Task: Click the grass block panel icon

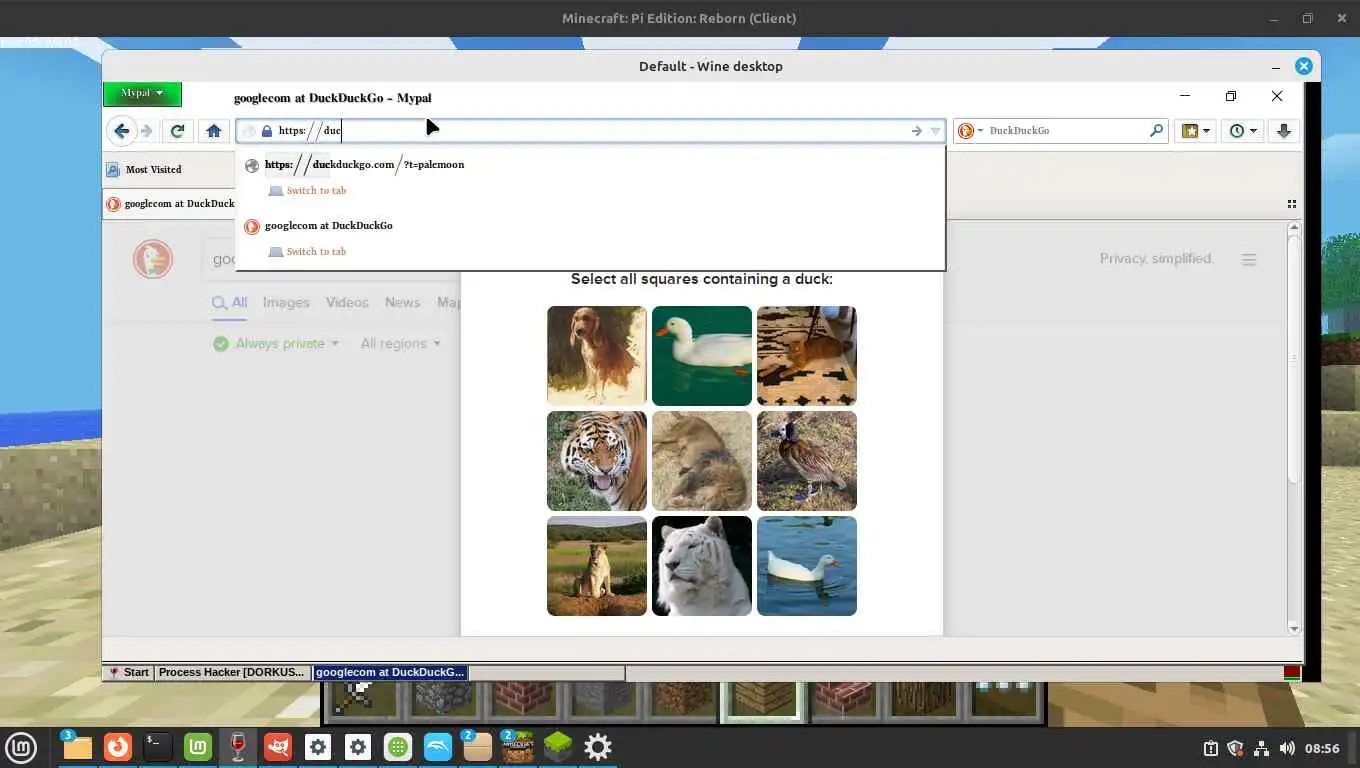Action: [558, 747]
